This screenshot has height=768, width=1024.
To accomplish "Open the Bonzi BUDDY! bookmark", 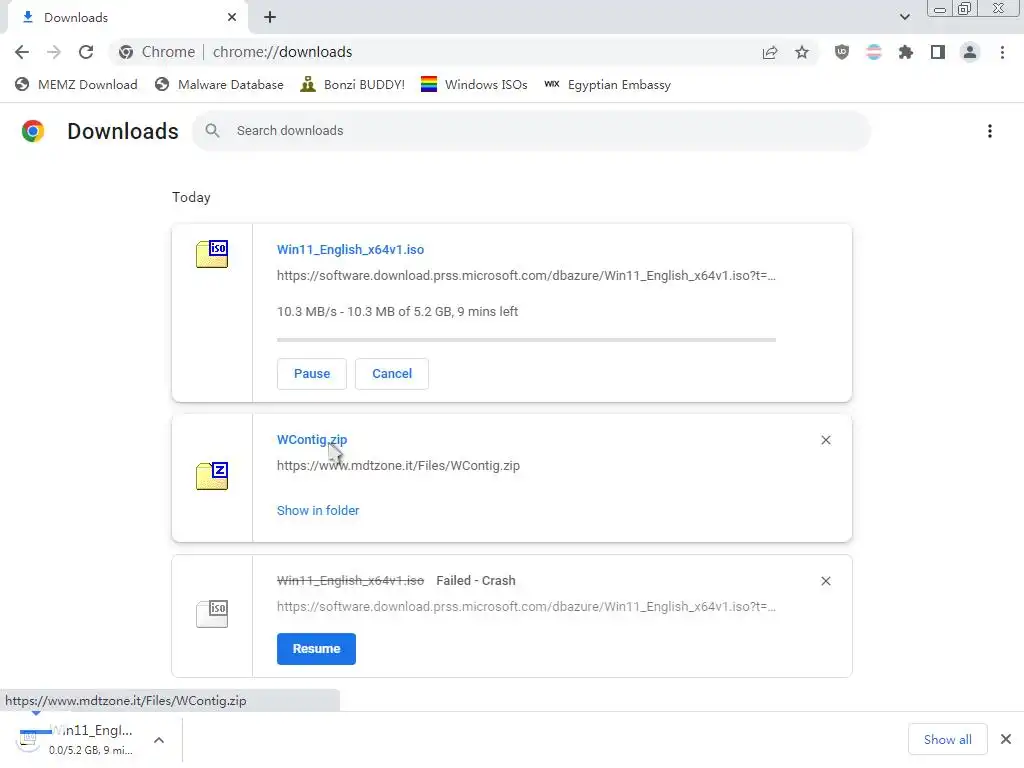I will pyautogui.click(x=353, y=85).
